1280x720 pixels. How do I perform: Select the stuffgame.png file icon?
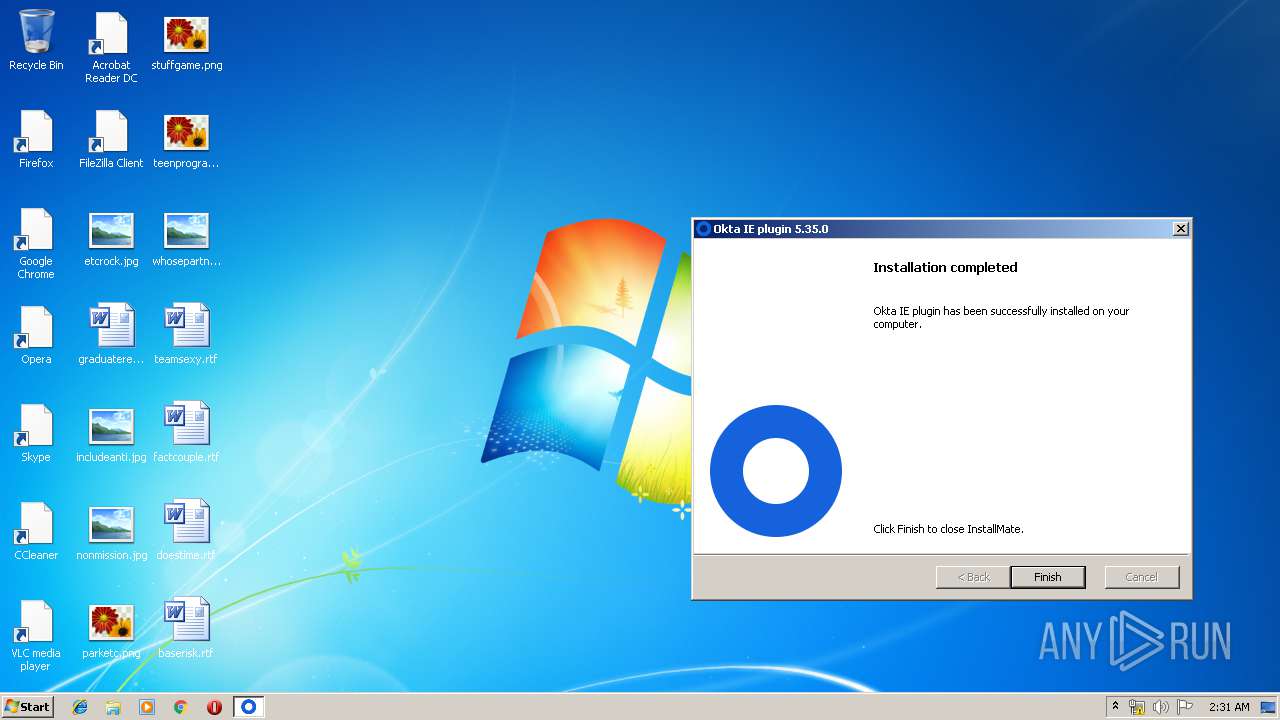pos(186,43)
